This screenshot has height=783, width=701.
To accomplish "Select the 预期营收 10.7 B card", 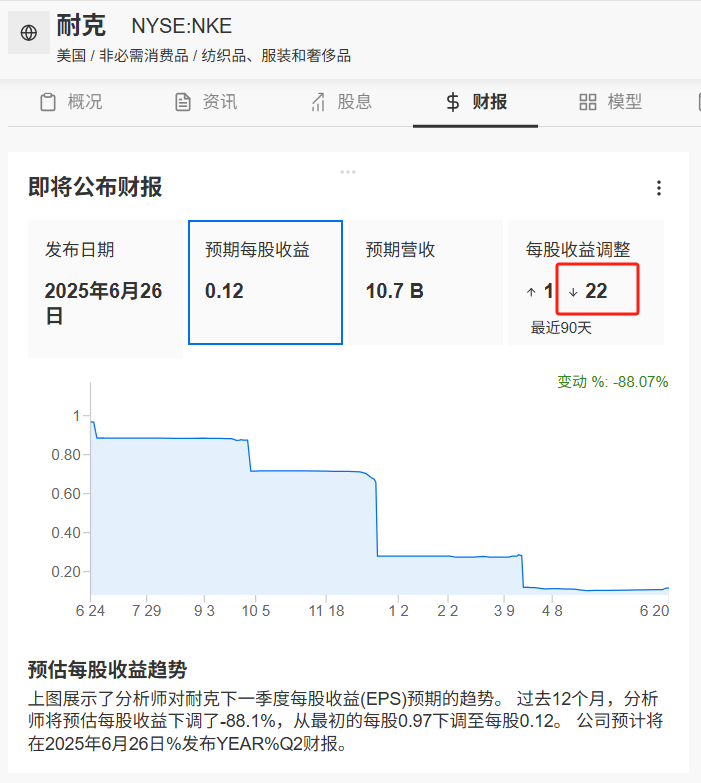I will [426, 282].
